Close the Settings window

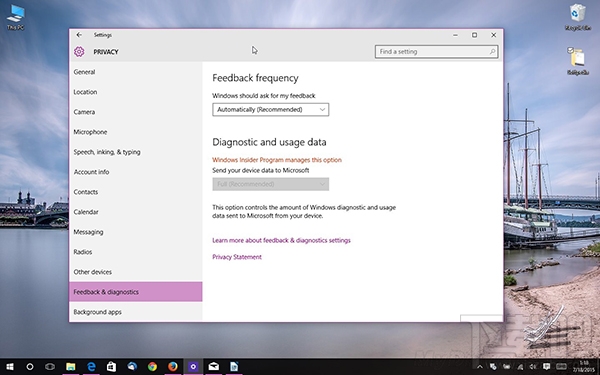pyautogui.click(x=494, y=35)
